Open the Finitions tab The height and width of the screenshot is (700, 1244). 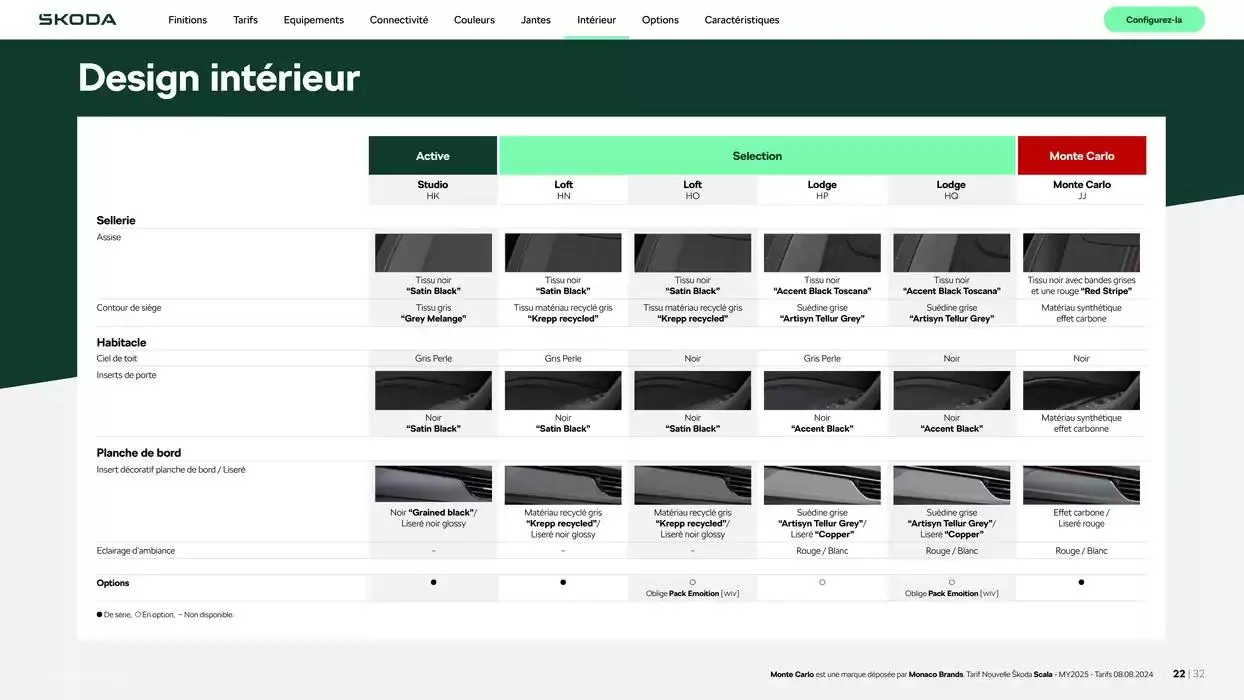point(187,20)
